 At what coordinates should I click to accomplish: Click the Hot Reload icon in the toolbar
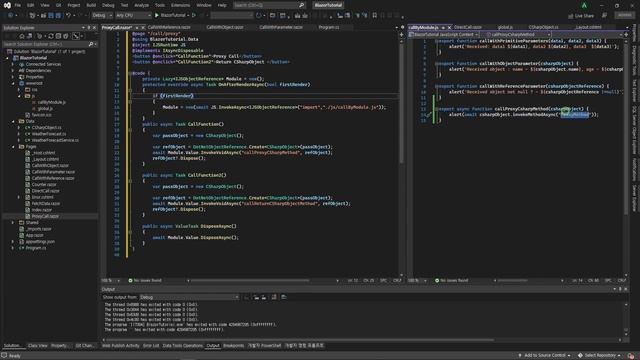(x=258, y=16)
